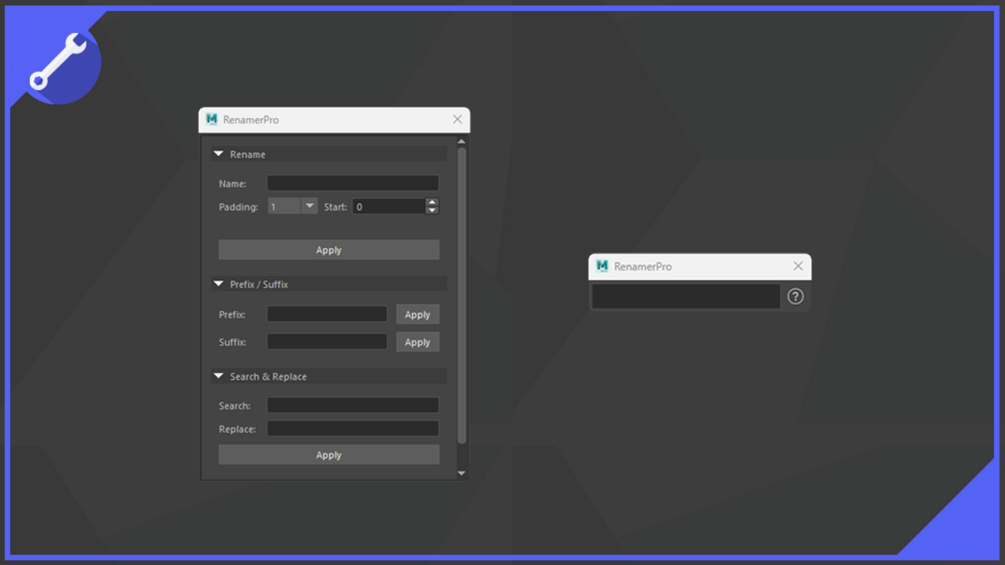Collapse the Prefix / Suffix section
This screenshot has width=1005, height=565.
(x=219, y=284)
